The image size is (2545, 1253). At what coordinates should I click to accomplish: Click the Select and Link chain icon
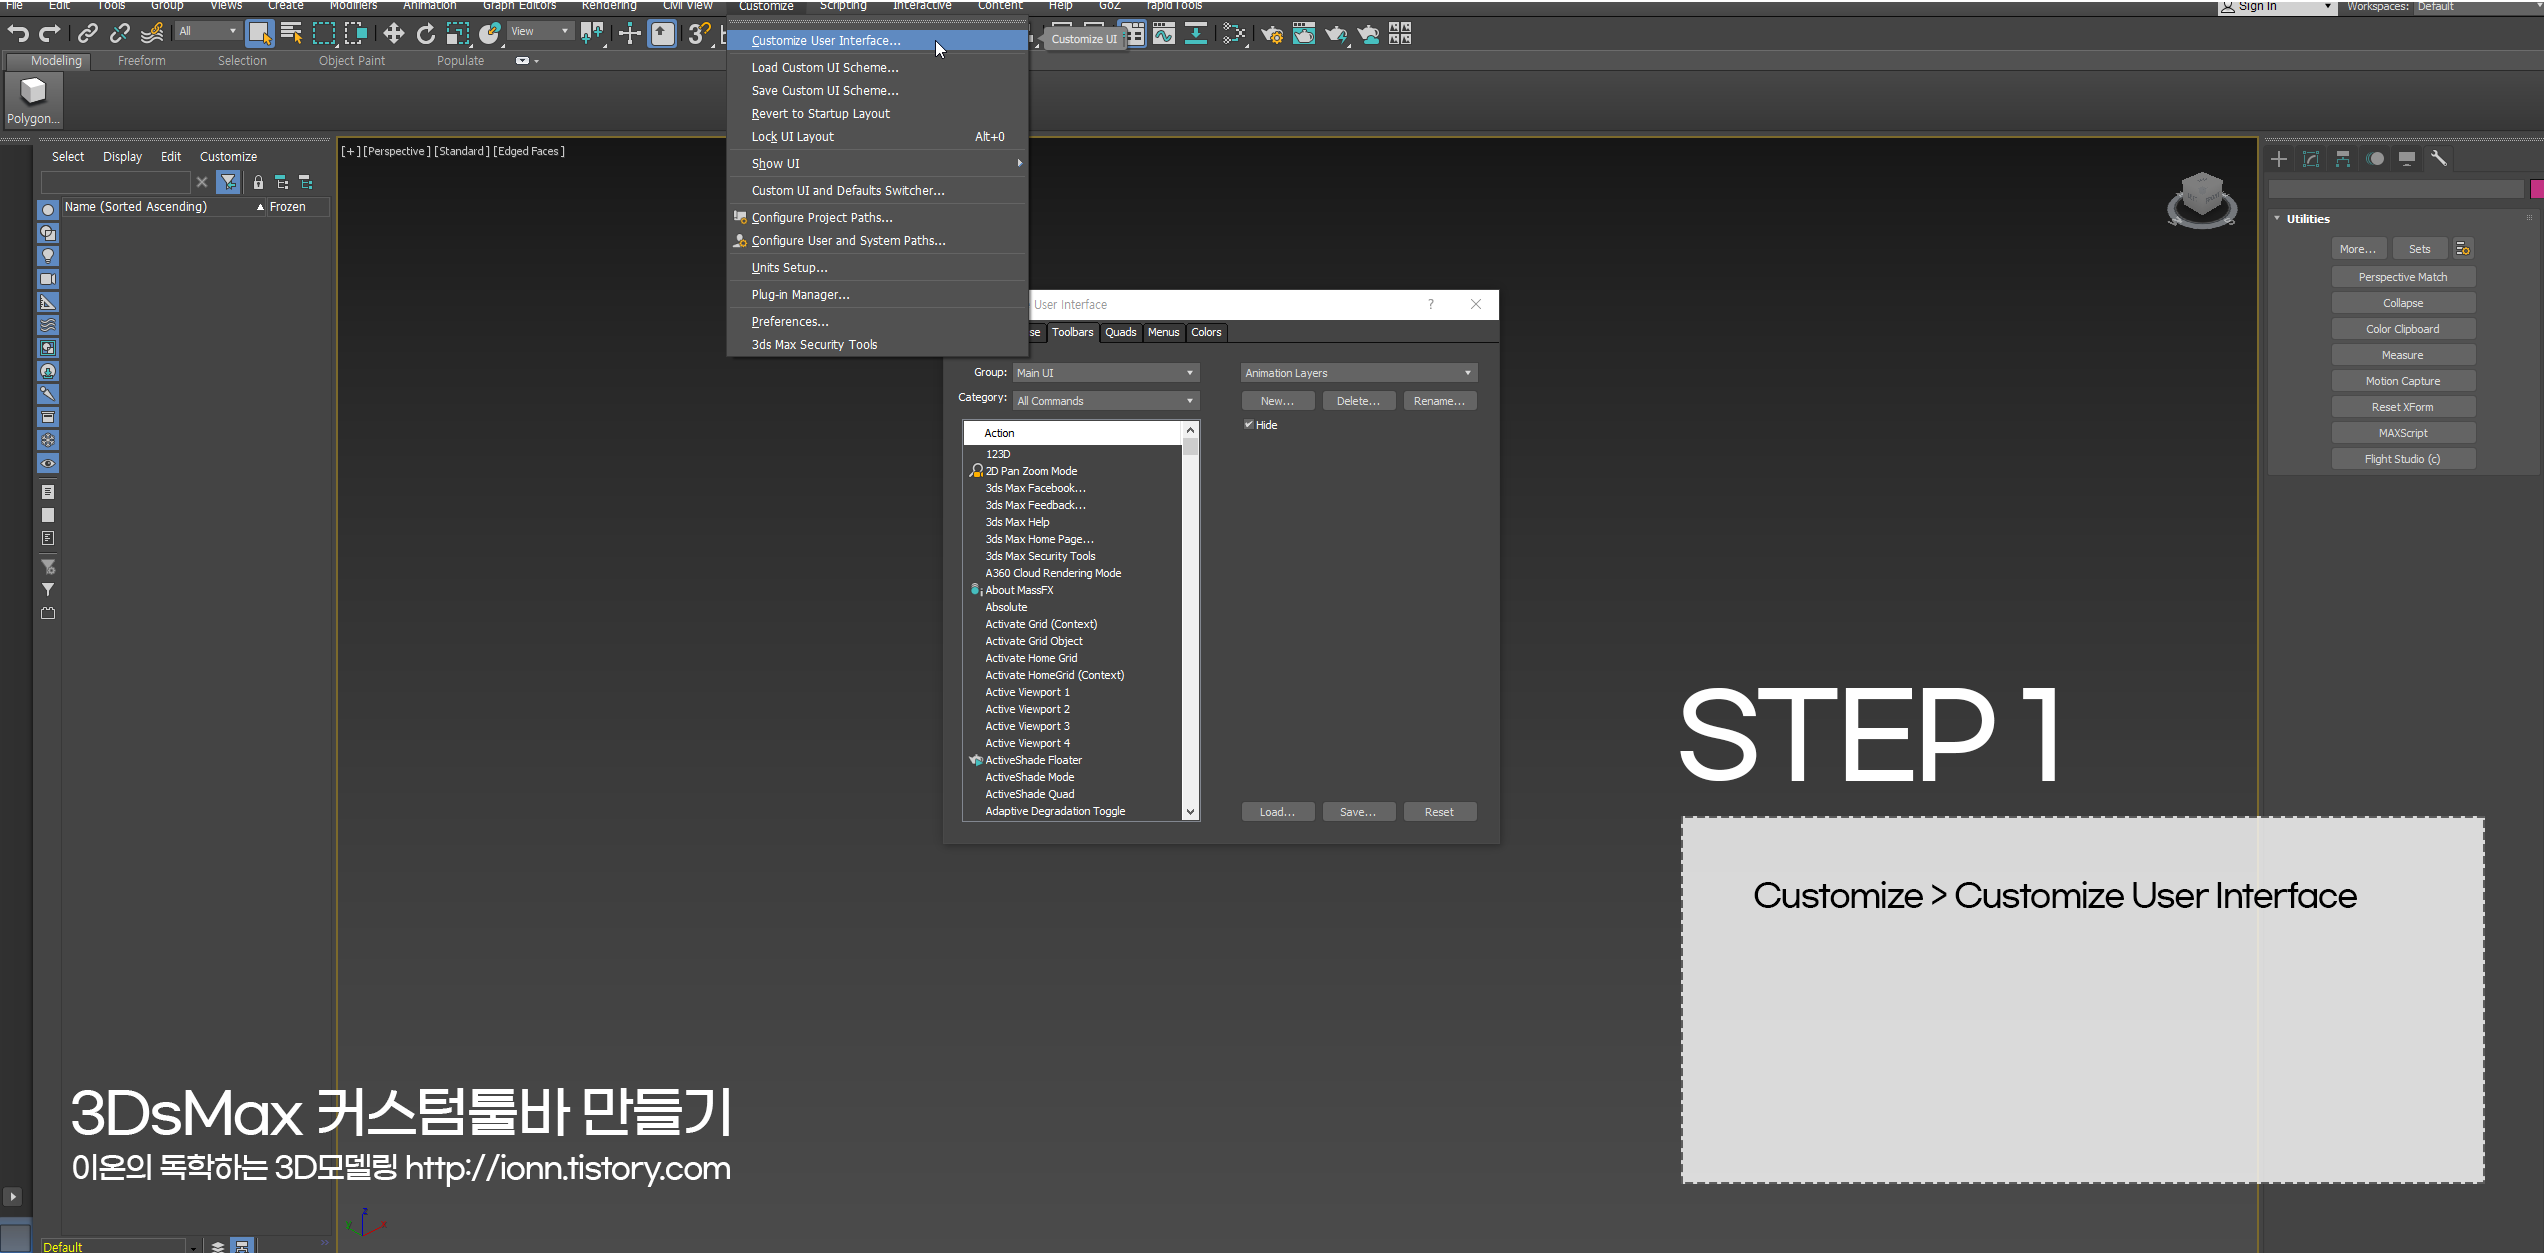click(x=88, y=33)
